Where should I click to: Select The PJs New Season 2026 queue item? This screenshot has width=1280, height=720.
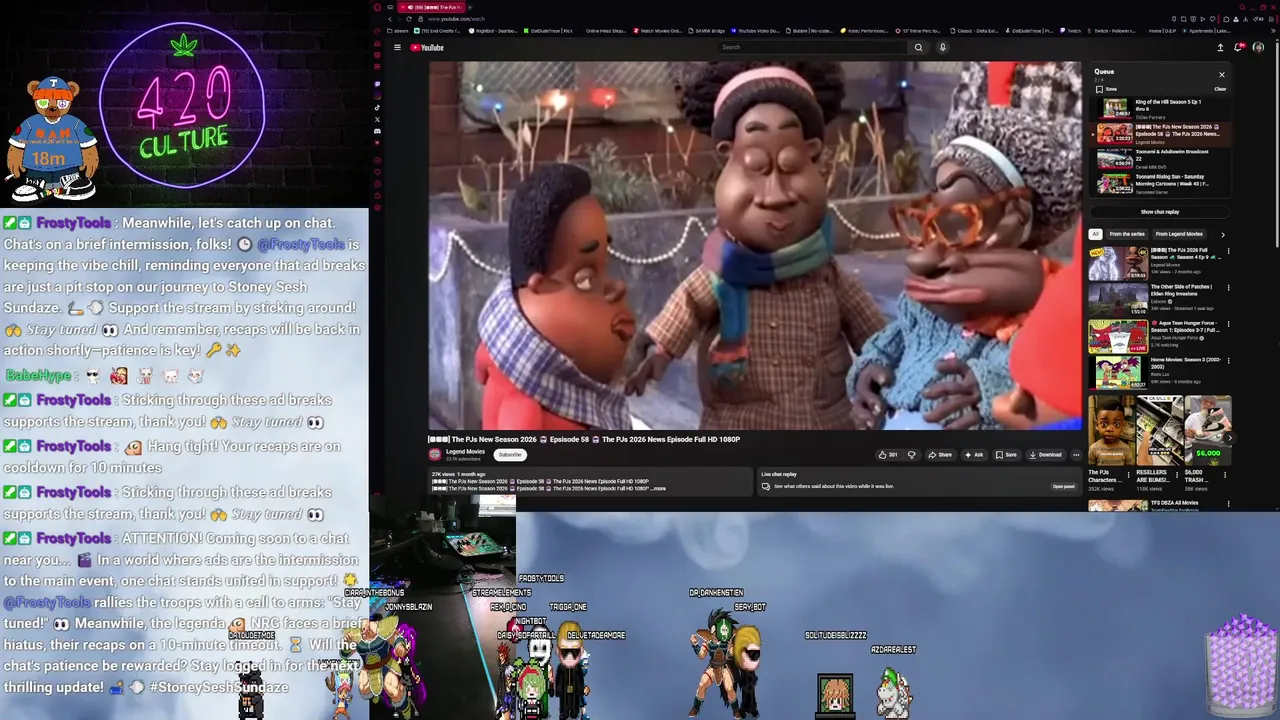click(x=1161, y=134)
